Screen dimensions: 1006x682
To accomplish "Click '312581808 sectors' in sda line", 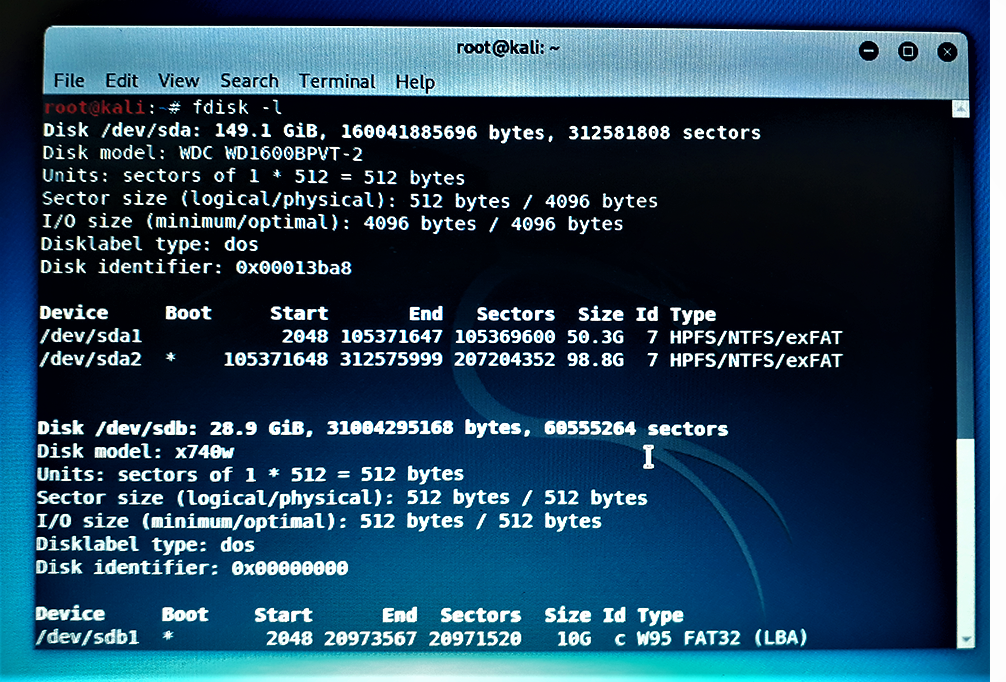I will 664,133.
